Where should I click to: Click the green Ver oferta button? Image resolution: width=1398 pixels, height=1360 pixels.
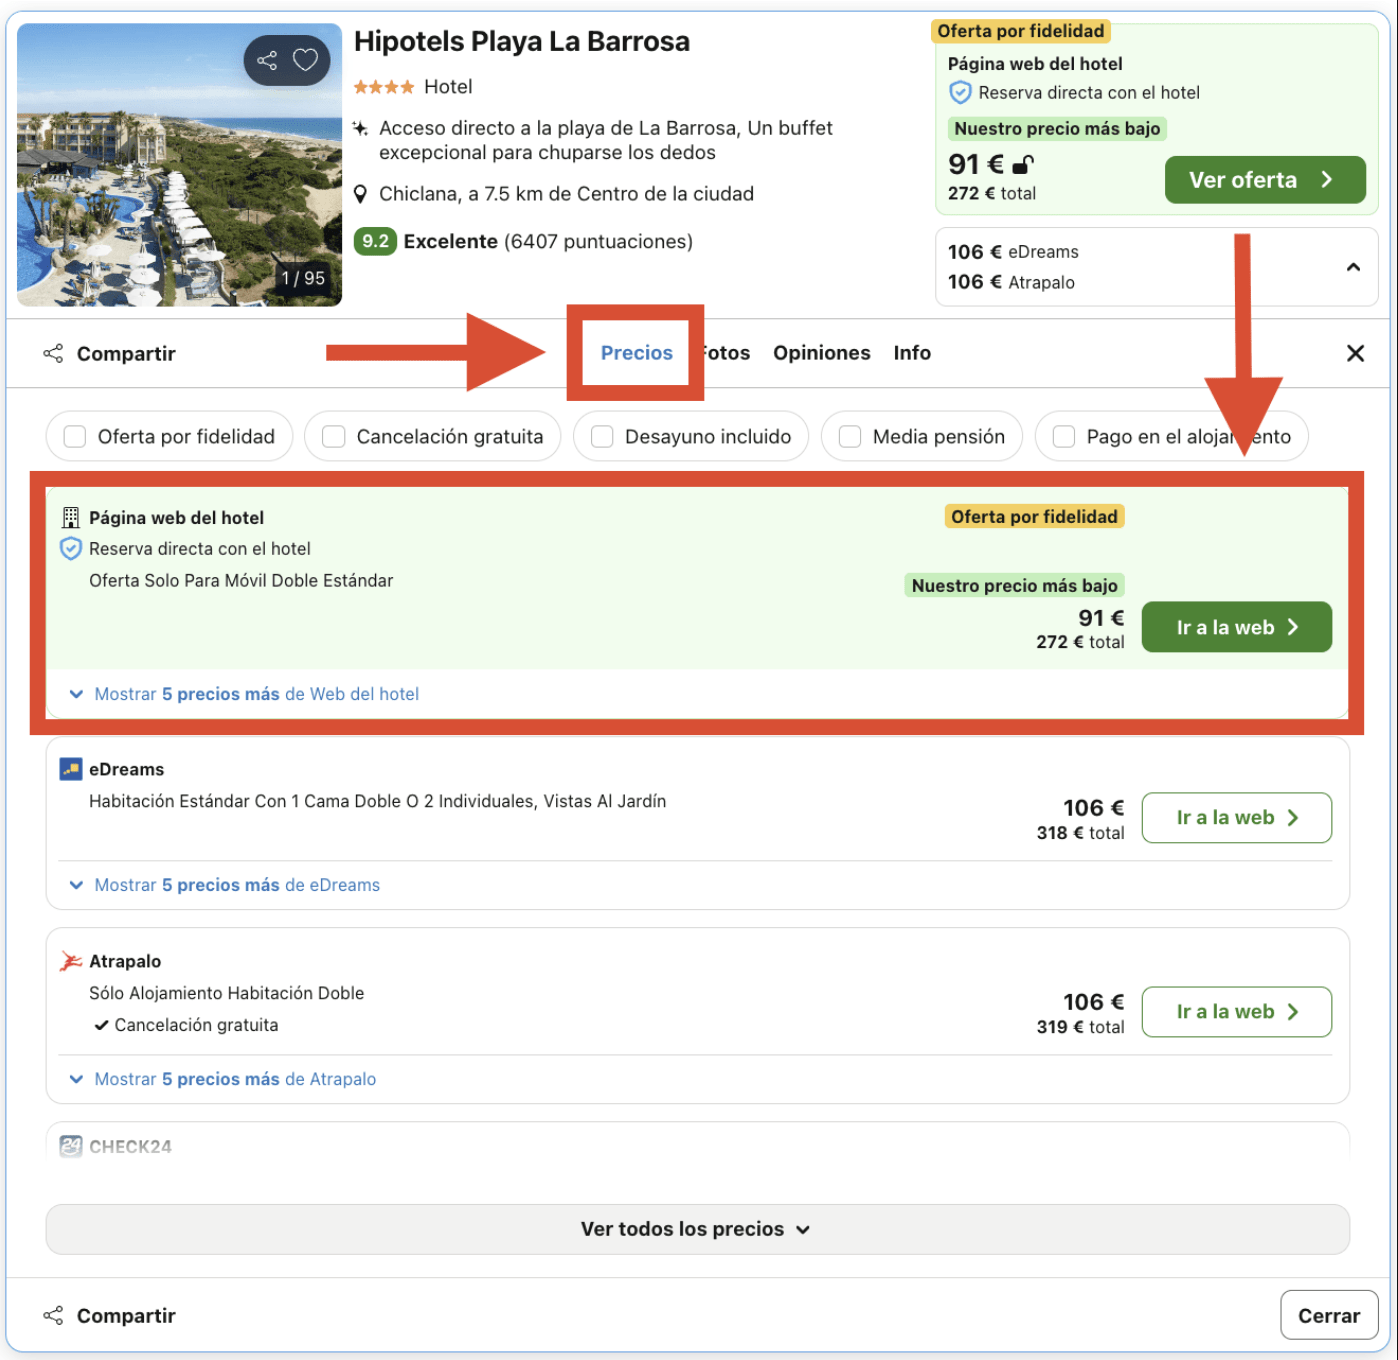tap(1265, 180)
